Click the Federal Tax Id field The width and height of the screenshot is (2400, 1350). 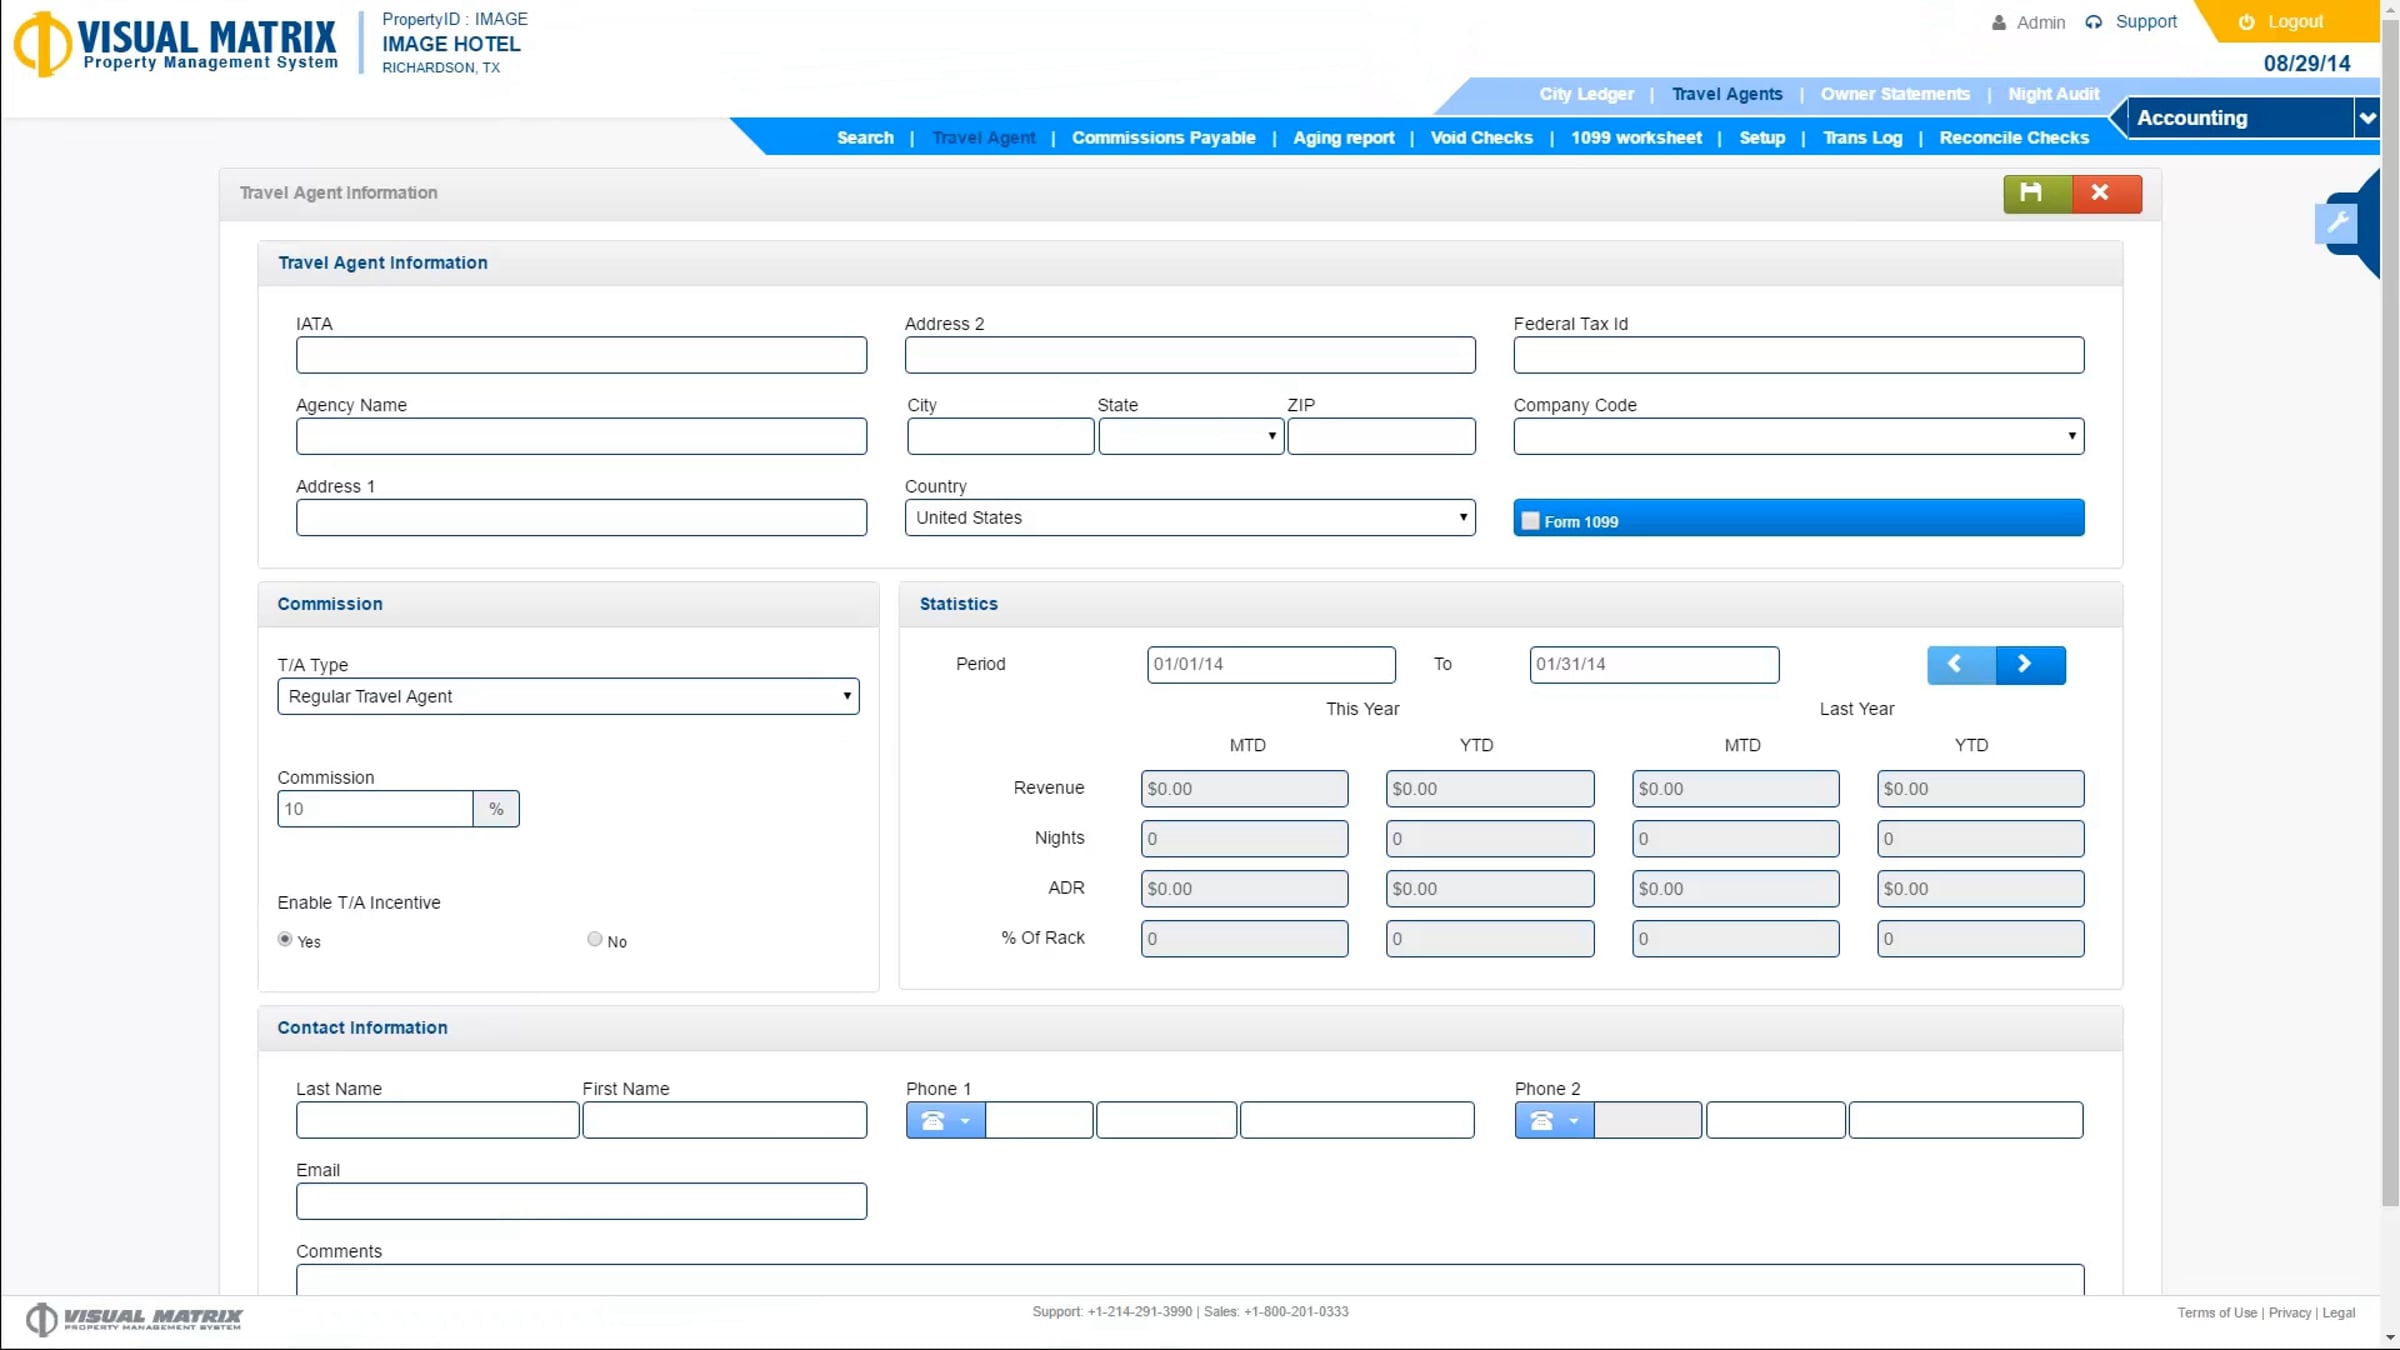click(1799, 355)
